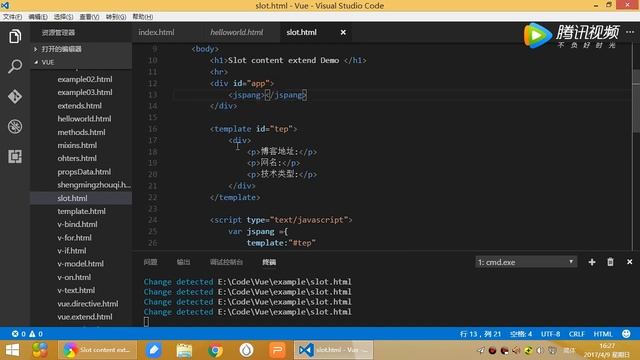Open the 选择(S) menu
Image resolution: width=640 pixels, height=360 pixels.
tap(64, 17)
